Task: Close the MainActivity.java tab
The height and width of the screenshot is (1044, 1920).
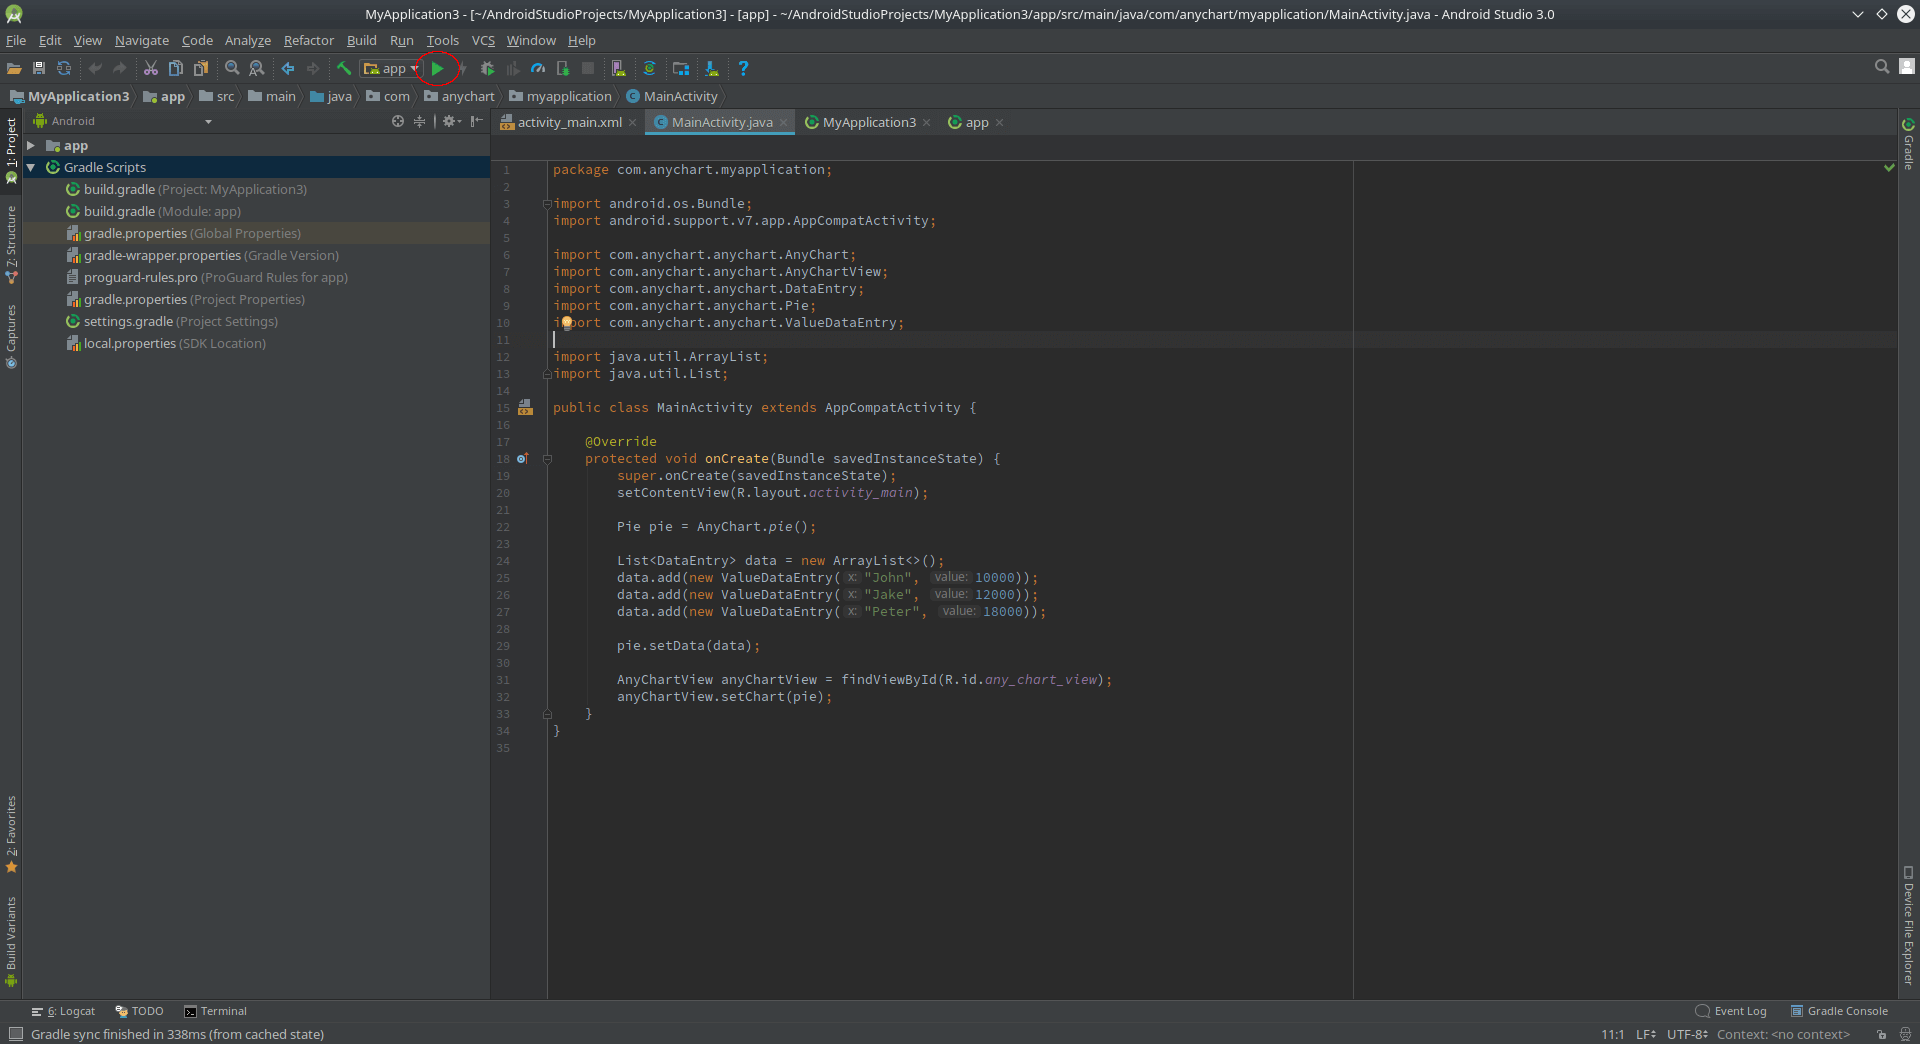Action: click(x=784, y=123)
